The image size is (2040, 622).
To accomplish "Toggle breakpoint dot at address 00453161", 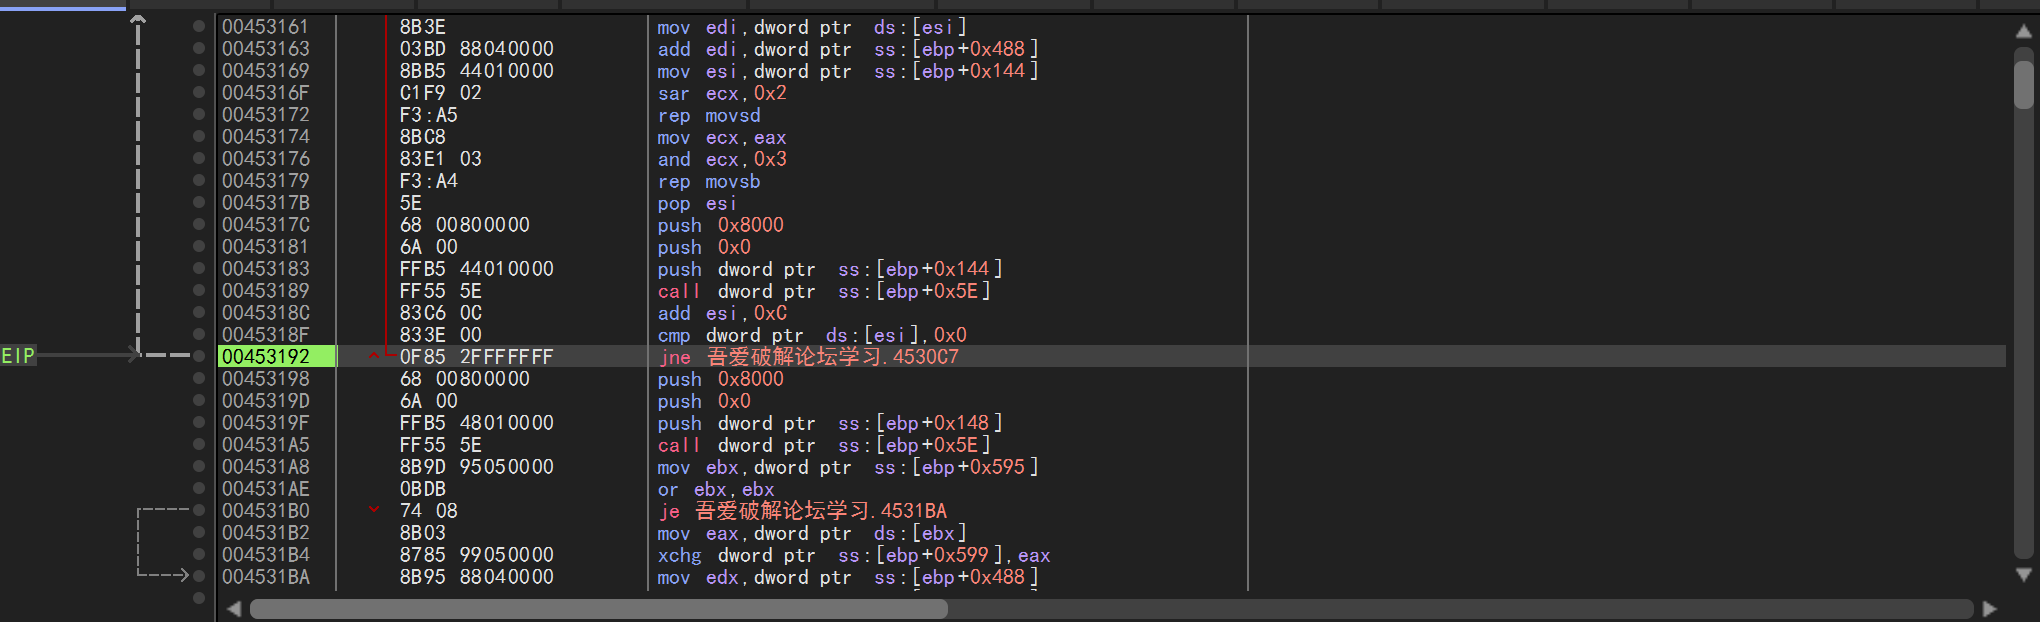I will tap(199, 27).
